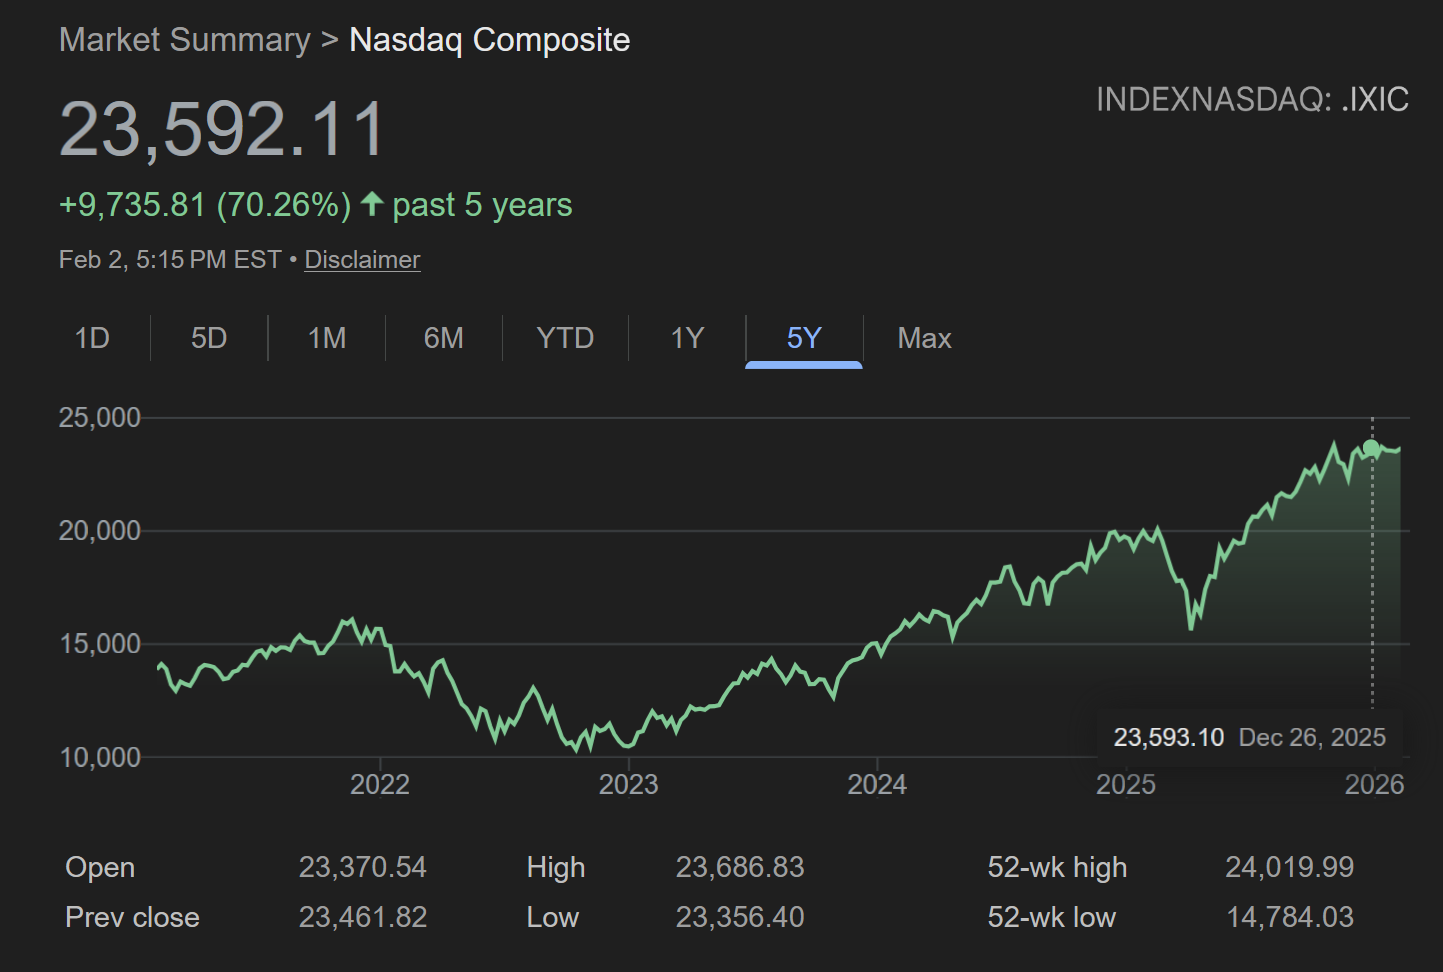This screenshot has width=1443, height=972.
Task: Click the 2024 axis label on chart
Action: 877,785
